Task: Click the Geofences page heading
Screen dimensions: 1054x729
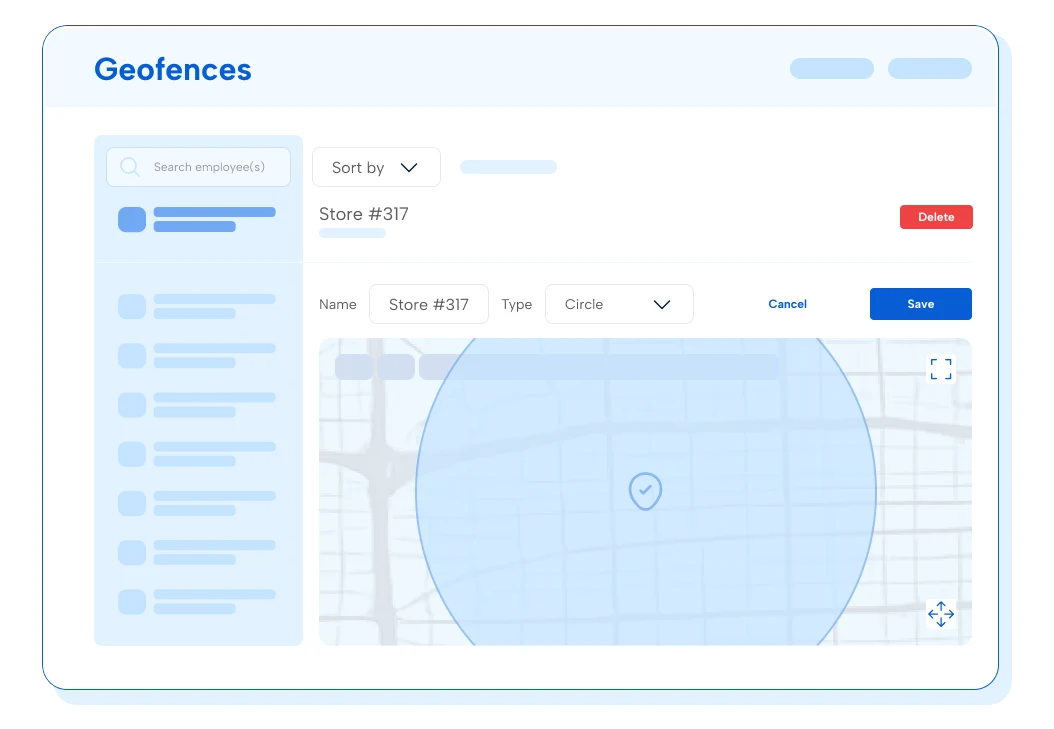Action: point(172,69)
